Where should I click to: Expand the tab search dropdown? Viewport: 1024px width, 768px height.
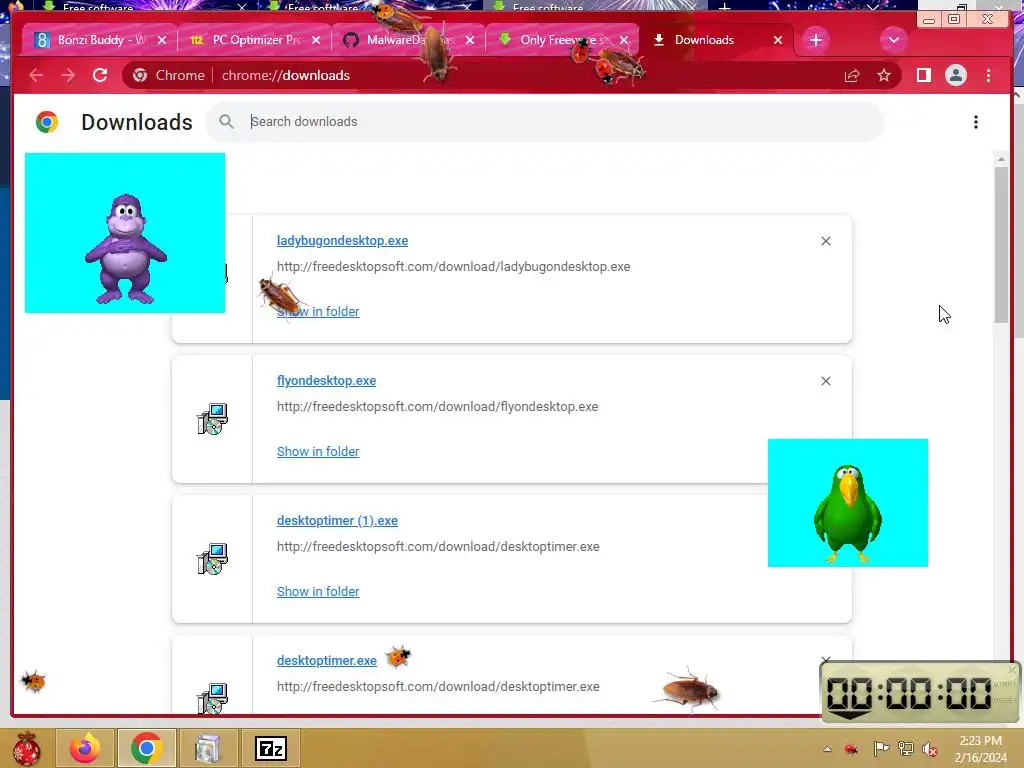point(893,40)
